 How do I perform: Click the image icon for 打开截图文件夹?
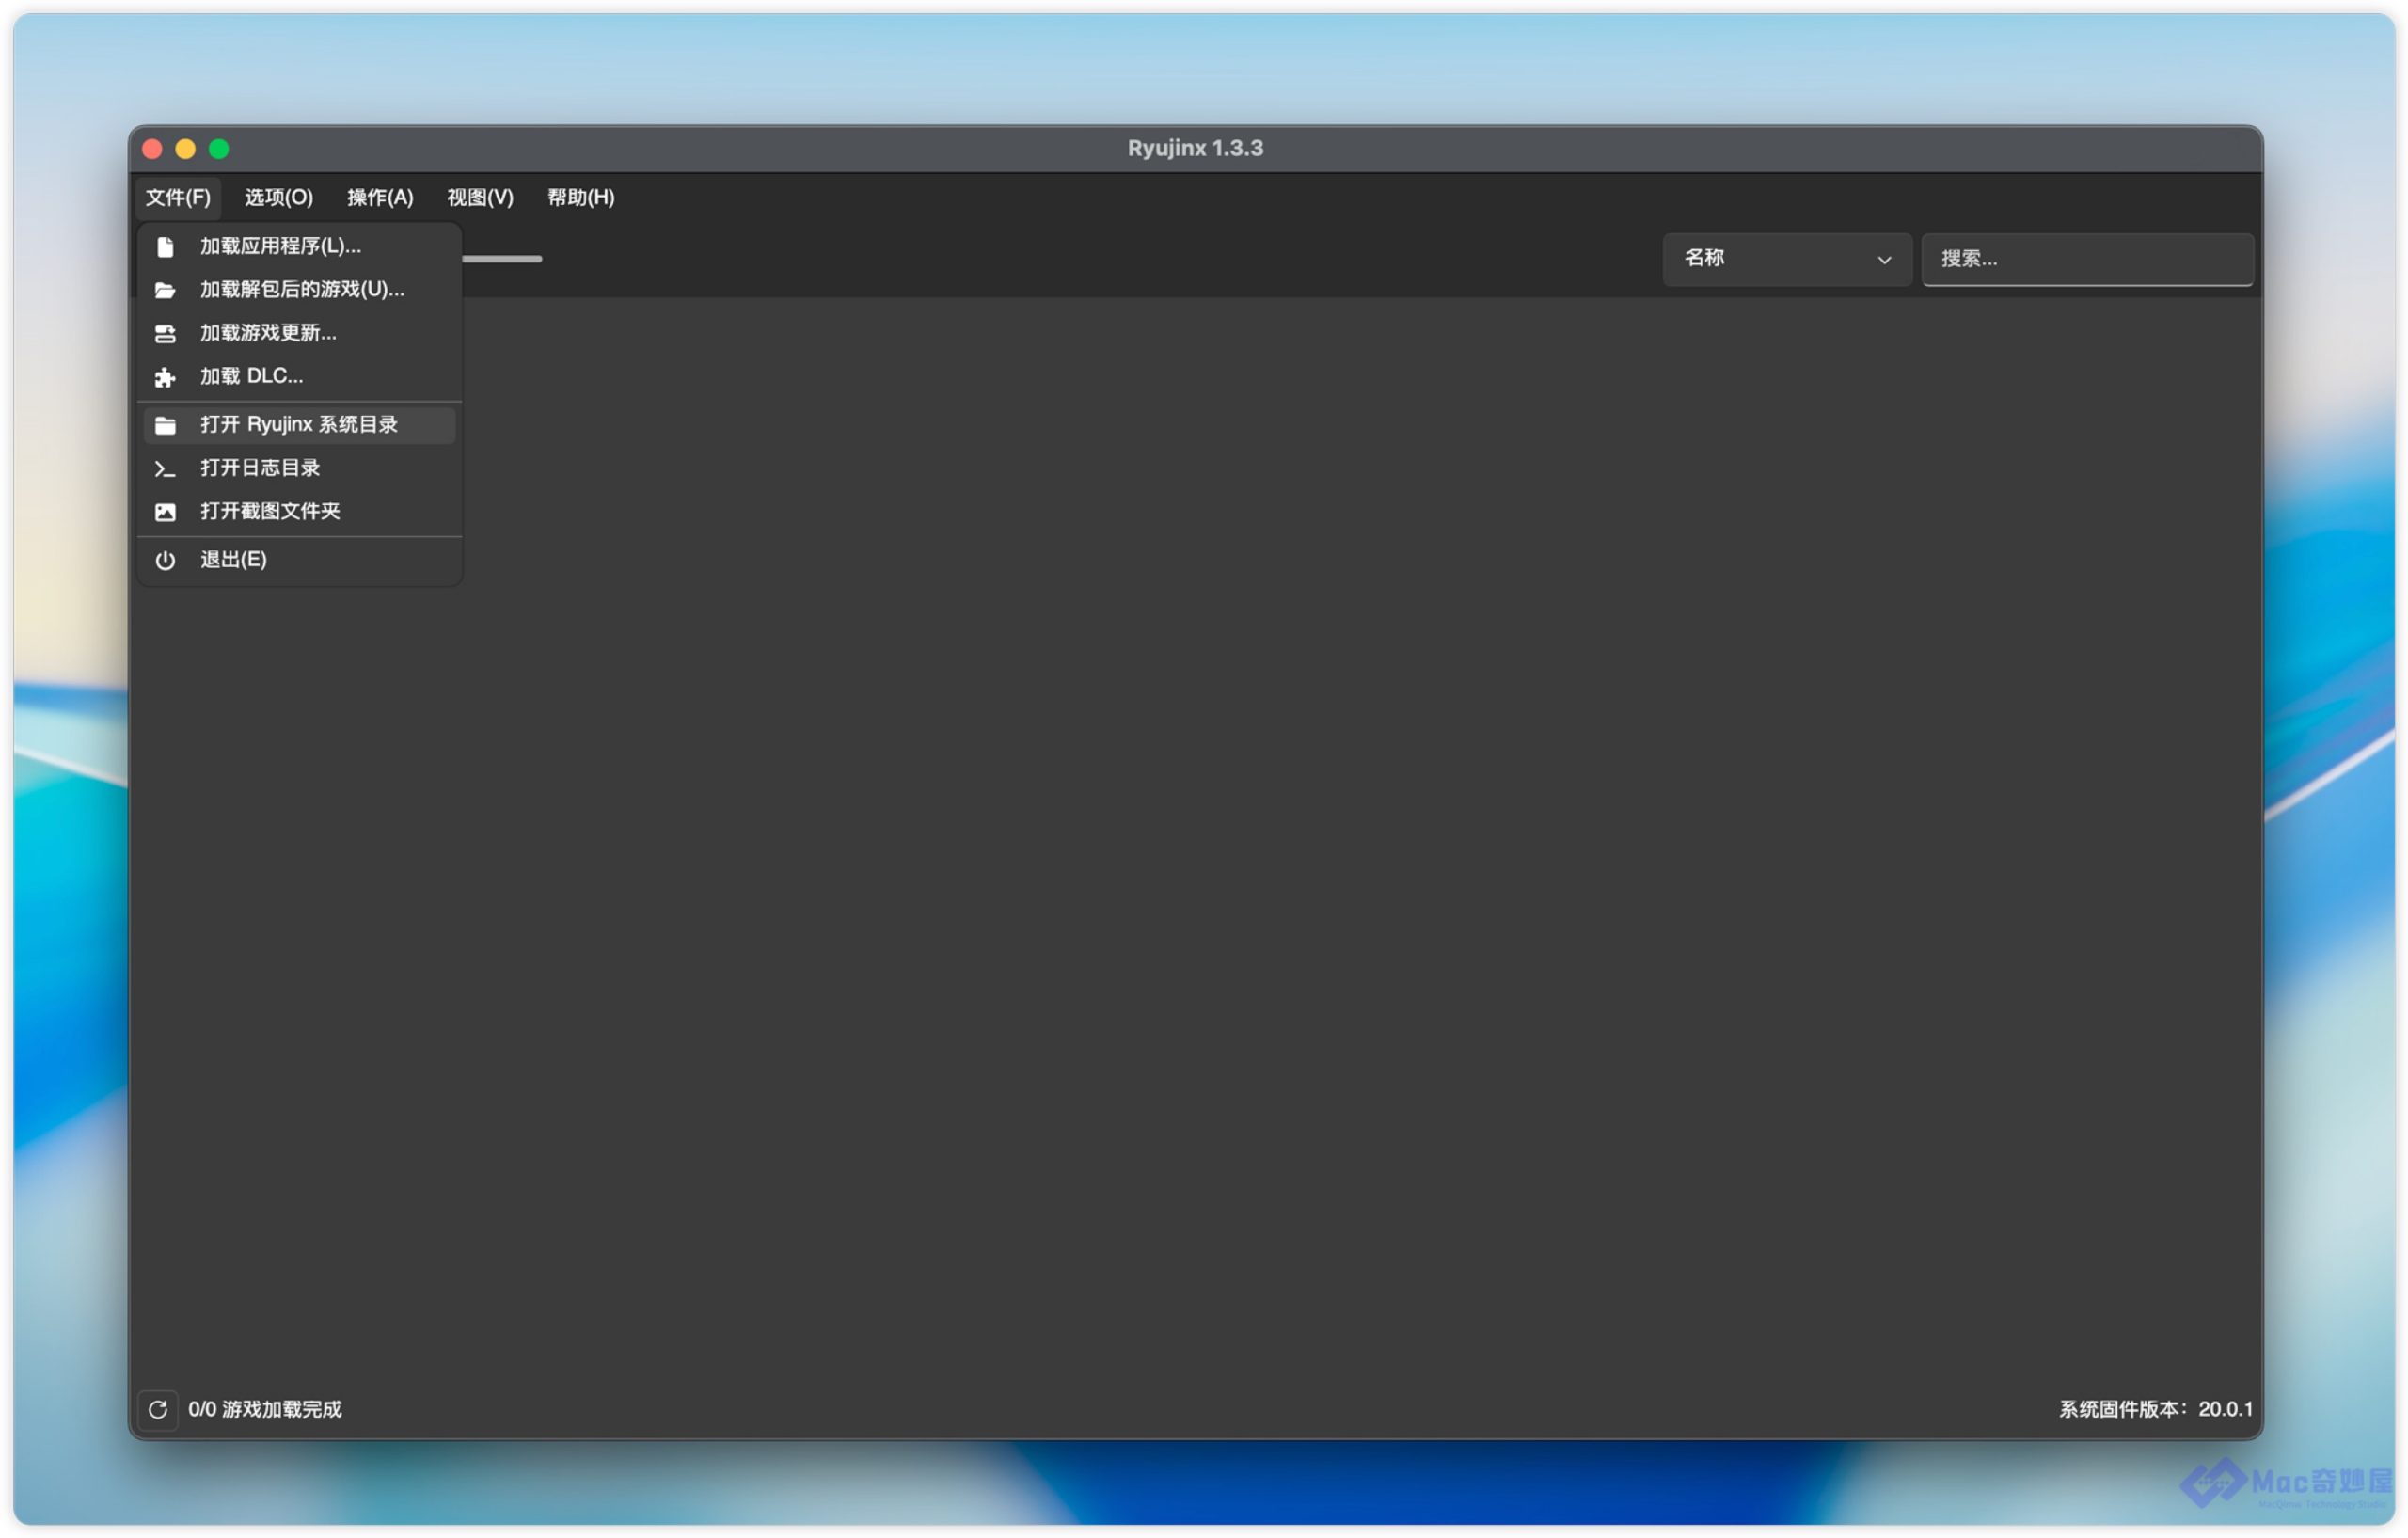(165, 512)
